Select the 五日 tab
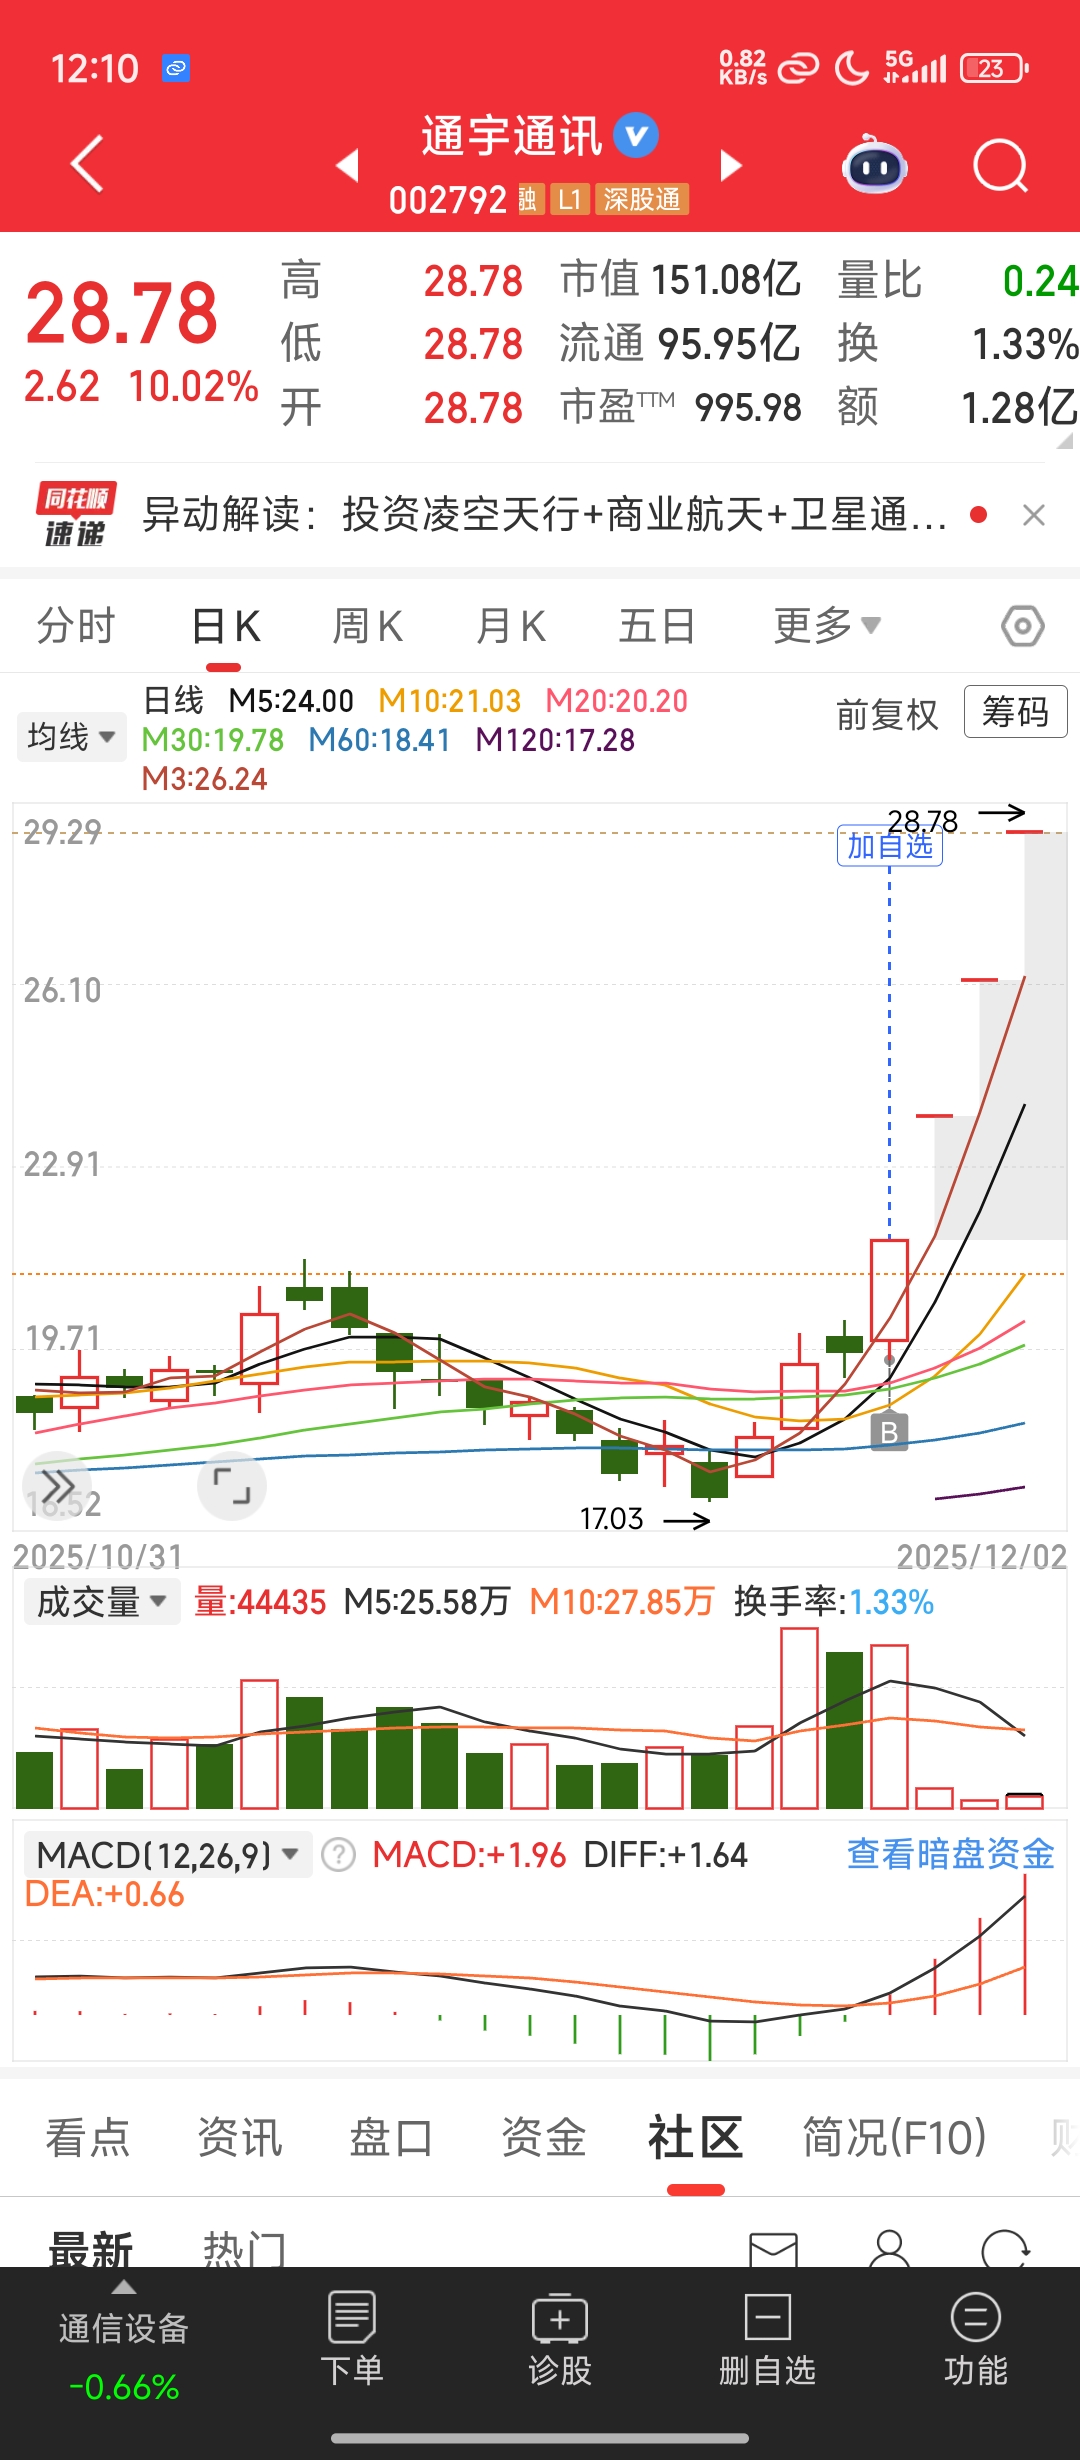 [657, 627]
